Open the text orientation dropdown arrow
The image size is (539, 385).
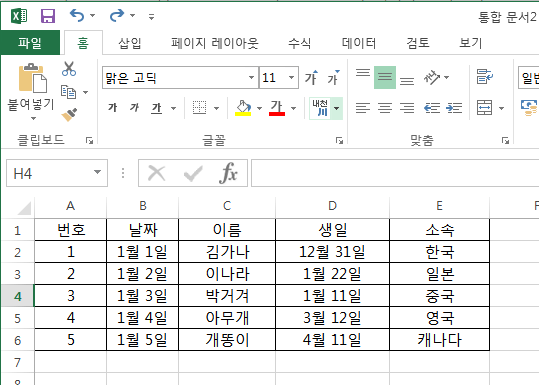[447, 77]
